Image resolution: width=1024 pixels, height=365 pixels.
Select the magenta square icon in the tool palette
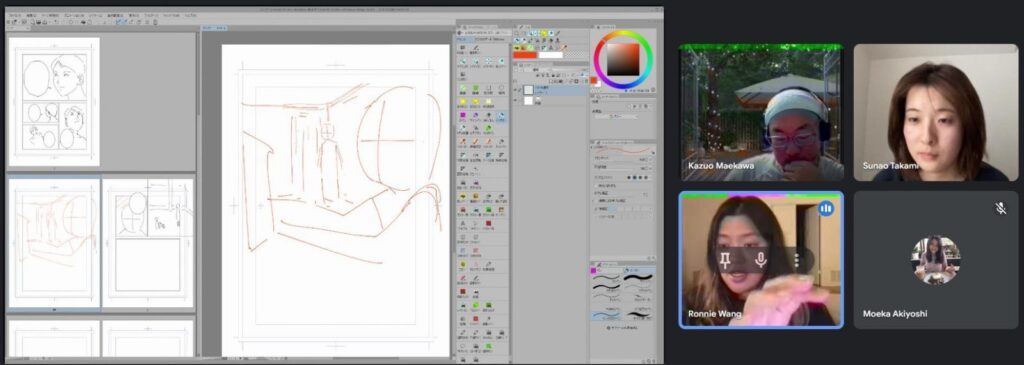[463, 116]
